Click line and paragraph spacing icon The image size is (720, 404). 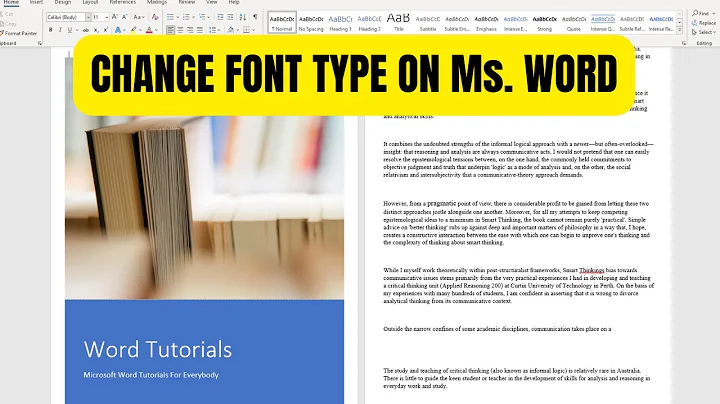click(x=212, y=30)
